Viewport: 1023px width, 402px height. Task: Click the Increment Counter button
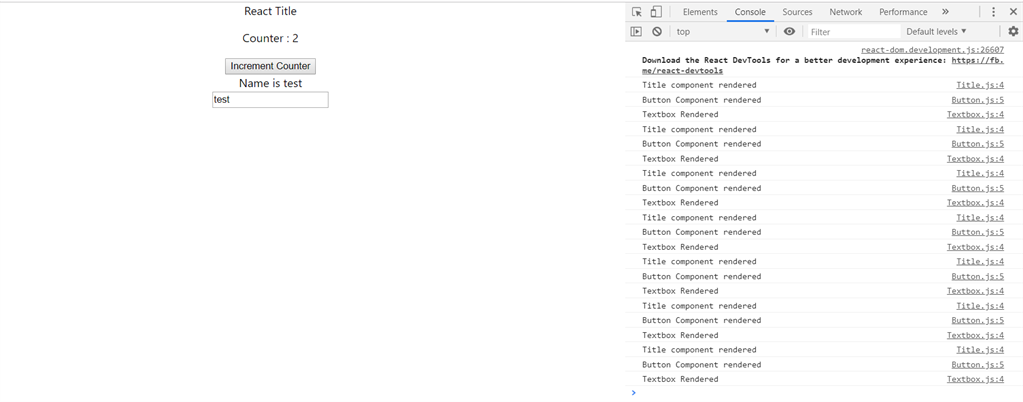(x=270, y=66)
